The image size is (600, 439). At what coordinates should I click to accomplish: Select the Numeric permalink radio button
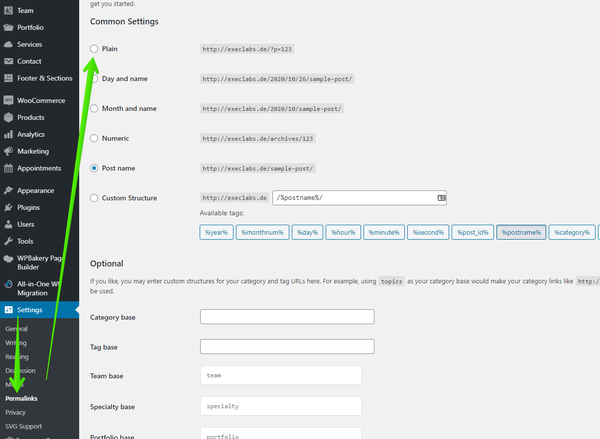click(x=94, y=138)
